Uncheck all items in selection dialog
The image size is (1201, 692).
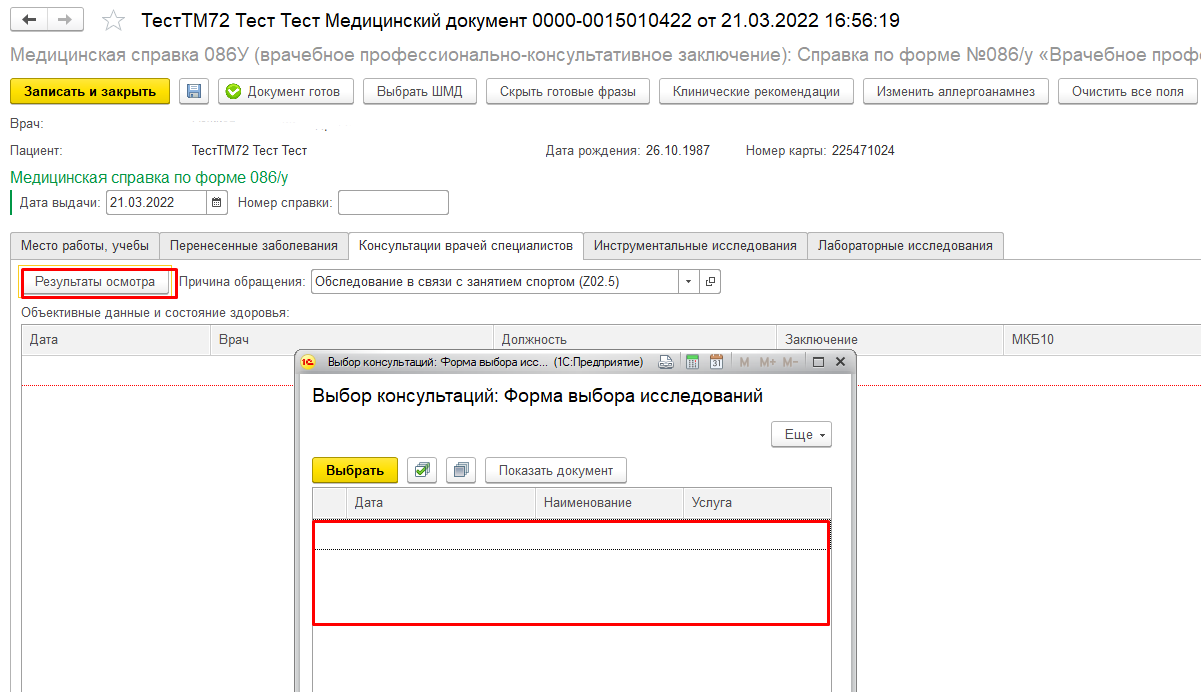(x=460, y=470)
